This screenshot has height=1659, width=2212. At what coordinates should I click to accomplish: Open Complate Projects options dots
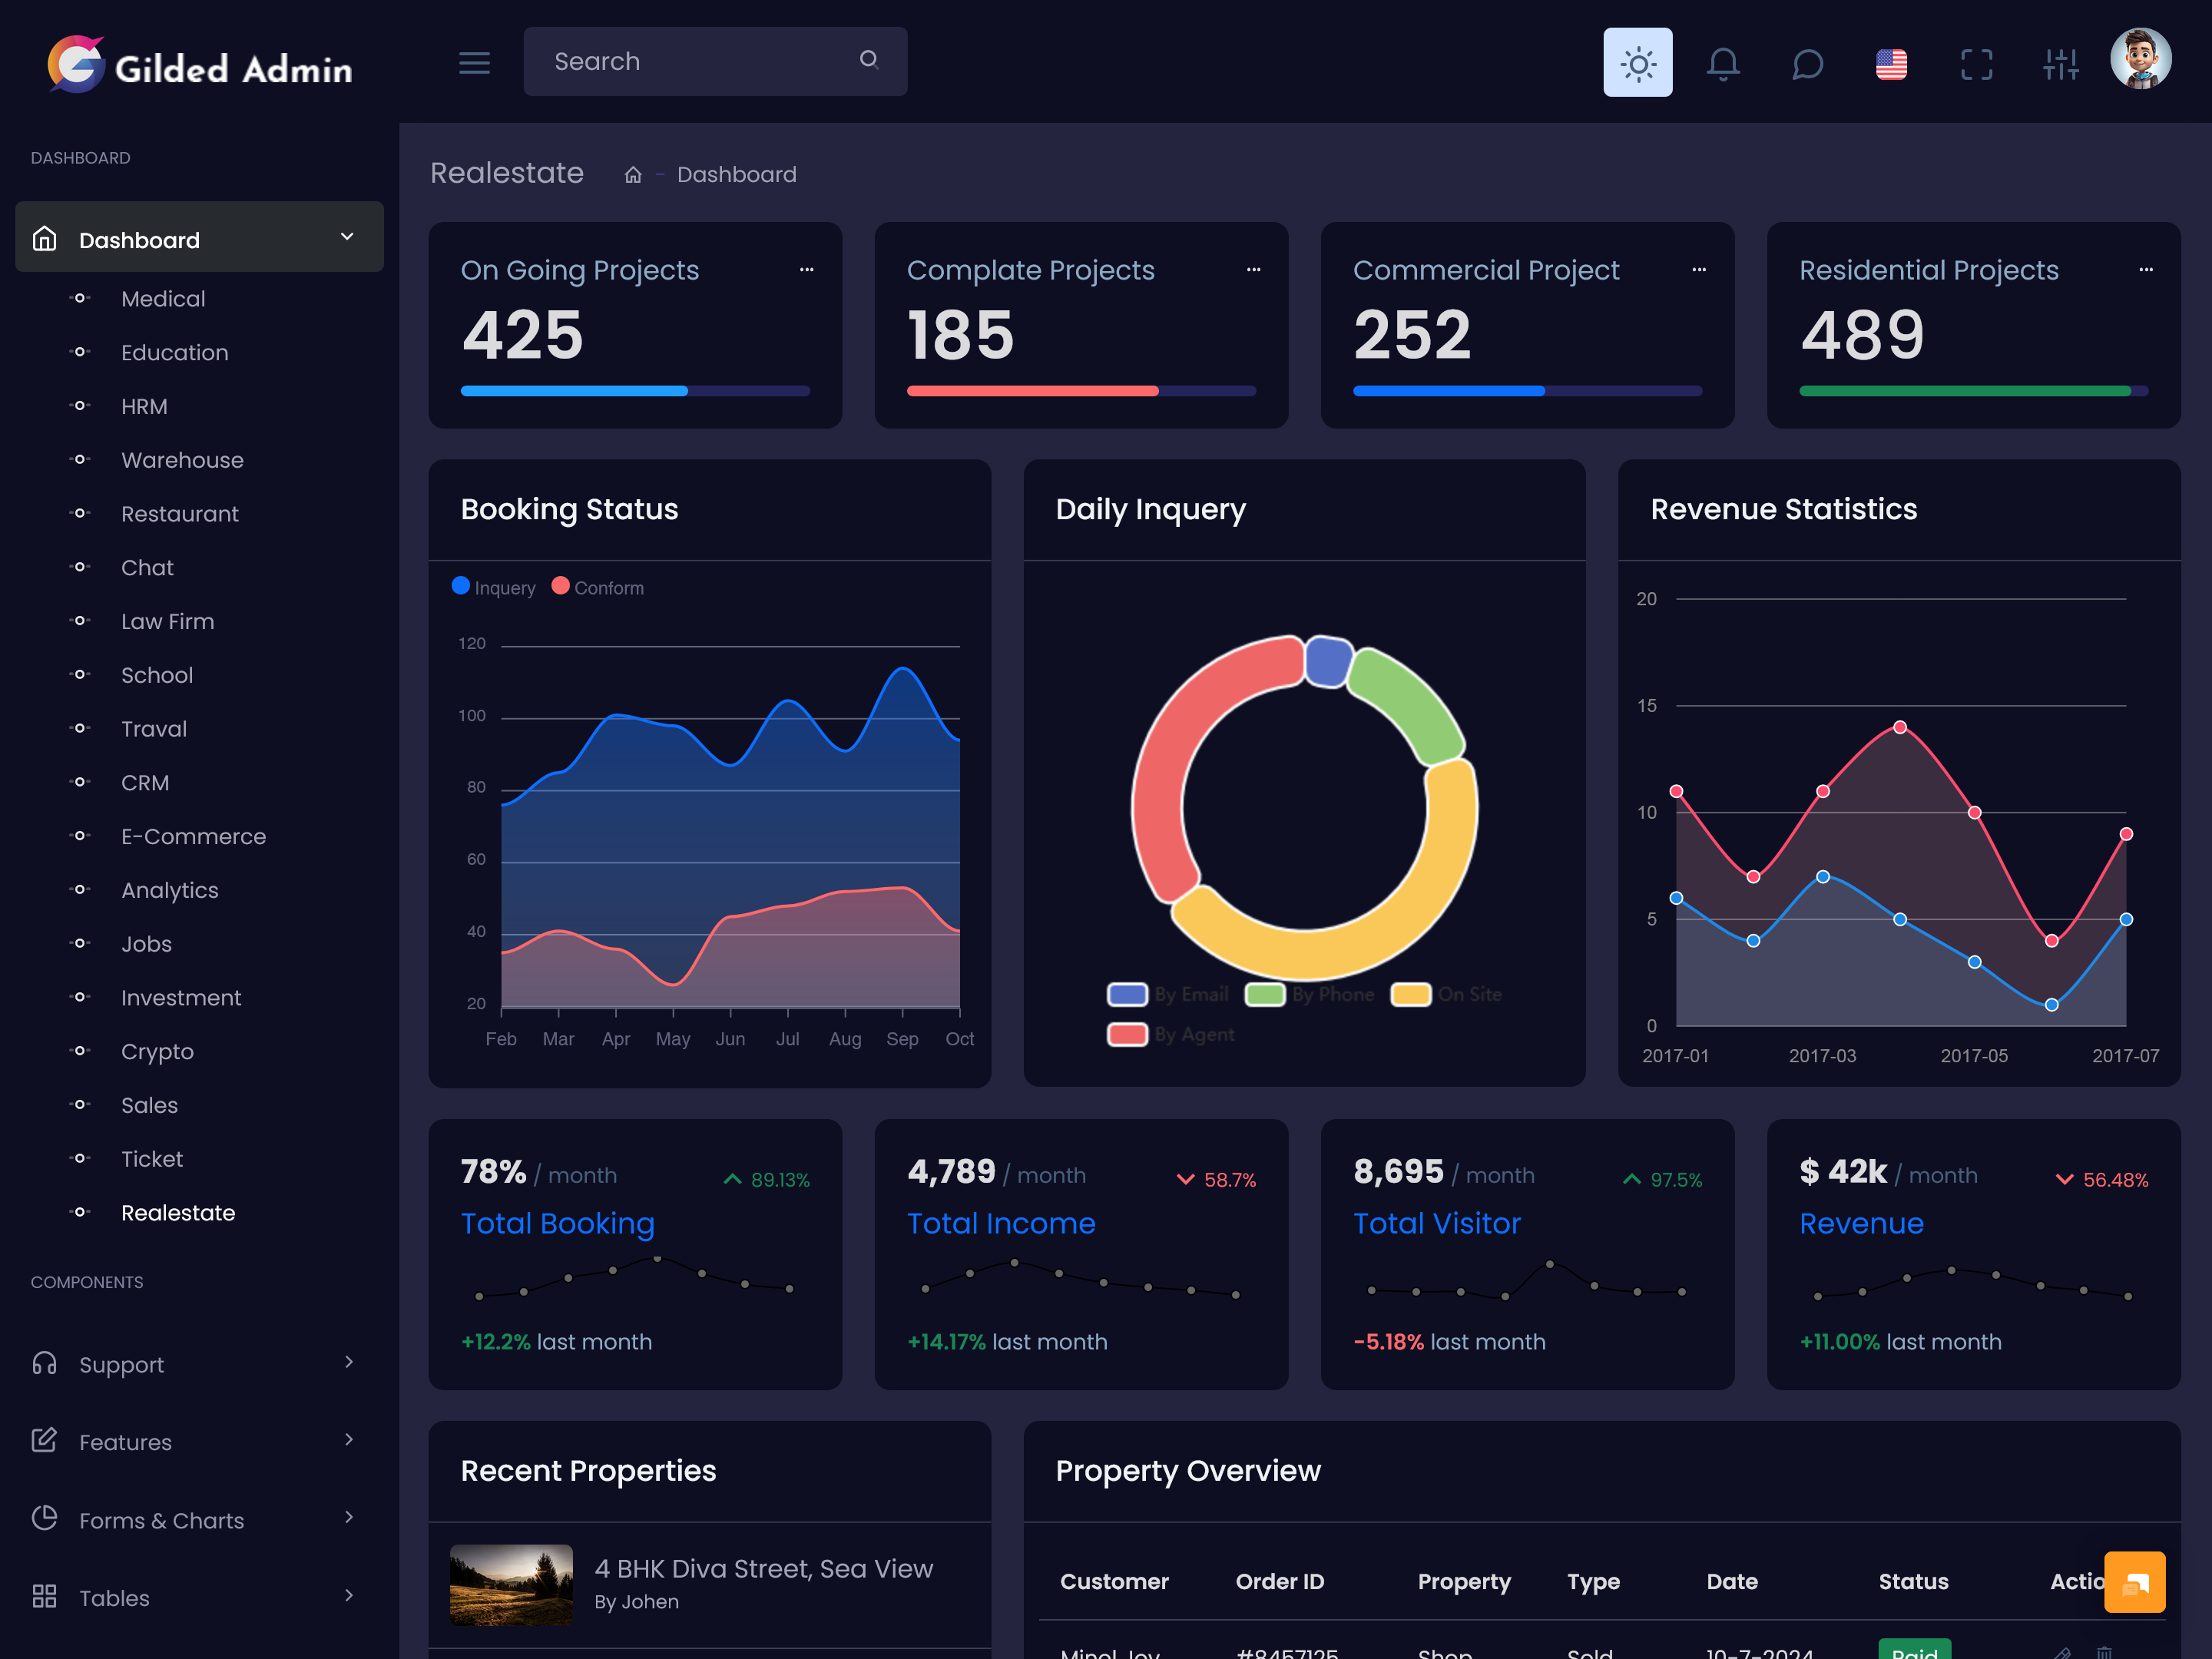coord(1253,270)
